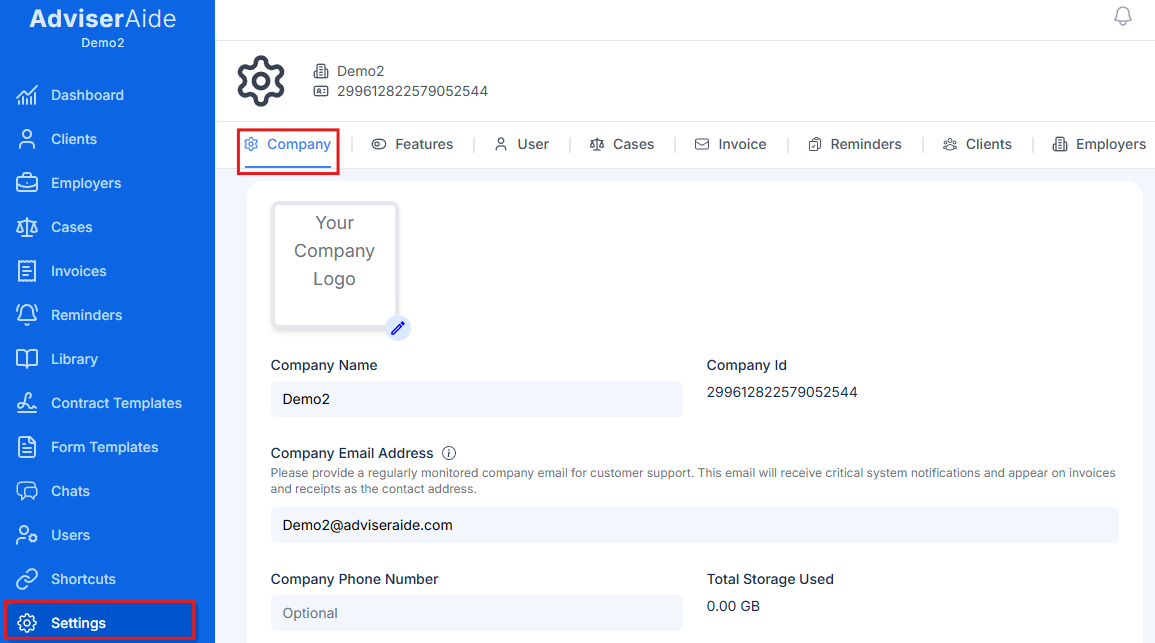Click inside the Company Name field
The height and width of the screenshot is (643, 1155).
[x=477, y=399]
